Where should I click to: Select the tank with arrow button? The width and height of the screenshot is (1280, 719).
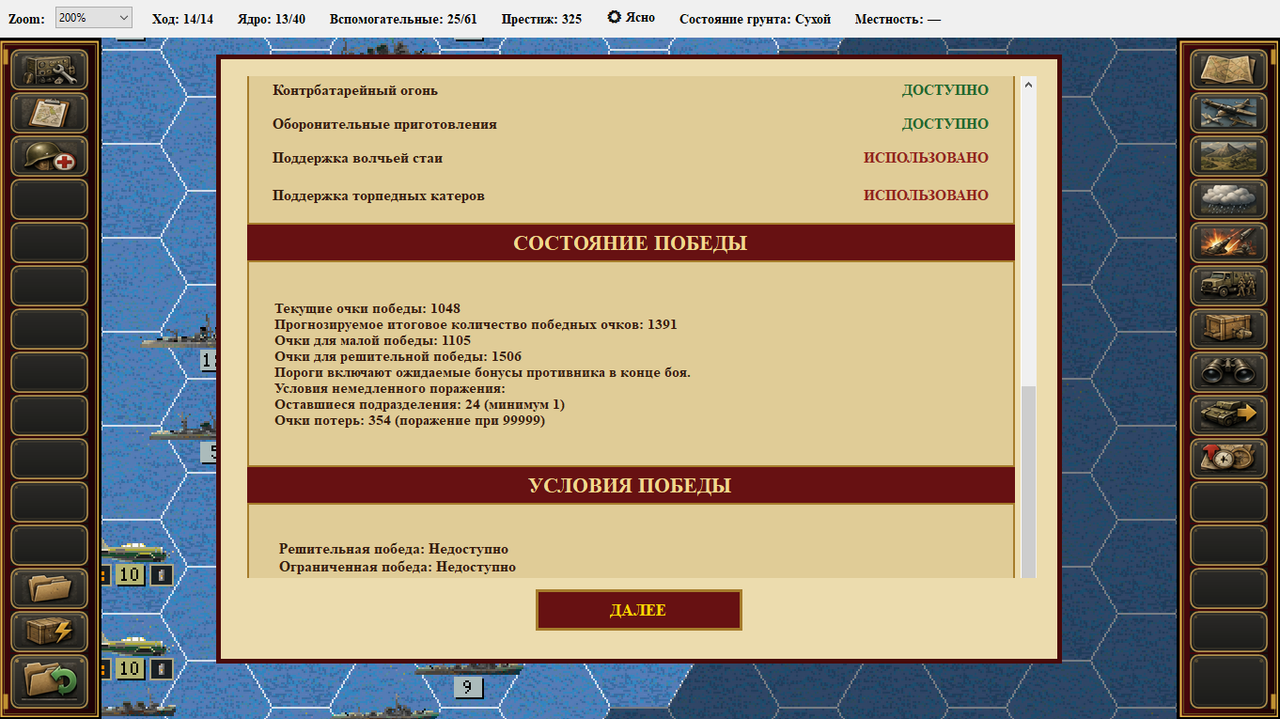(1229, 415)
